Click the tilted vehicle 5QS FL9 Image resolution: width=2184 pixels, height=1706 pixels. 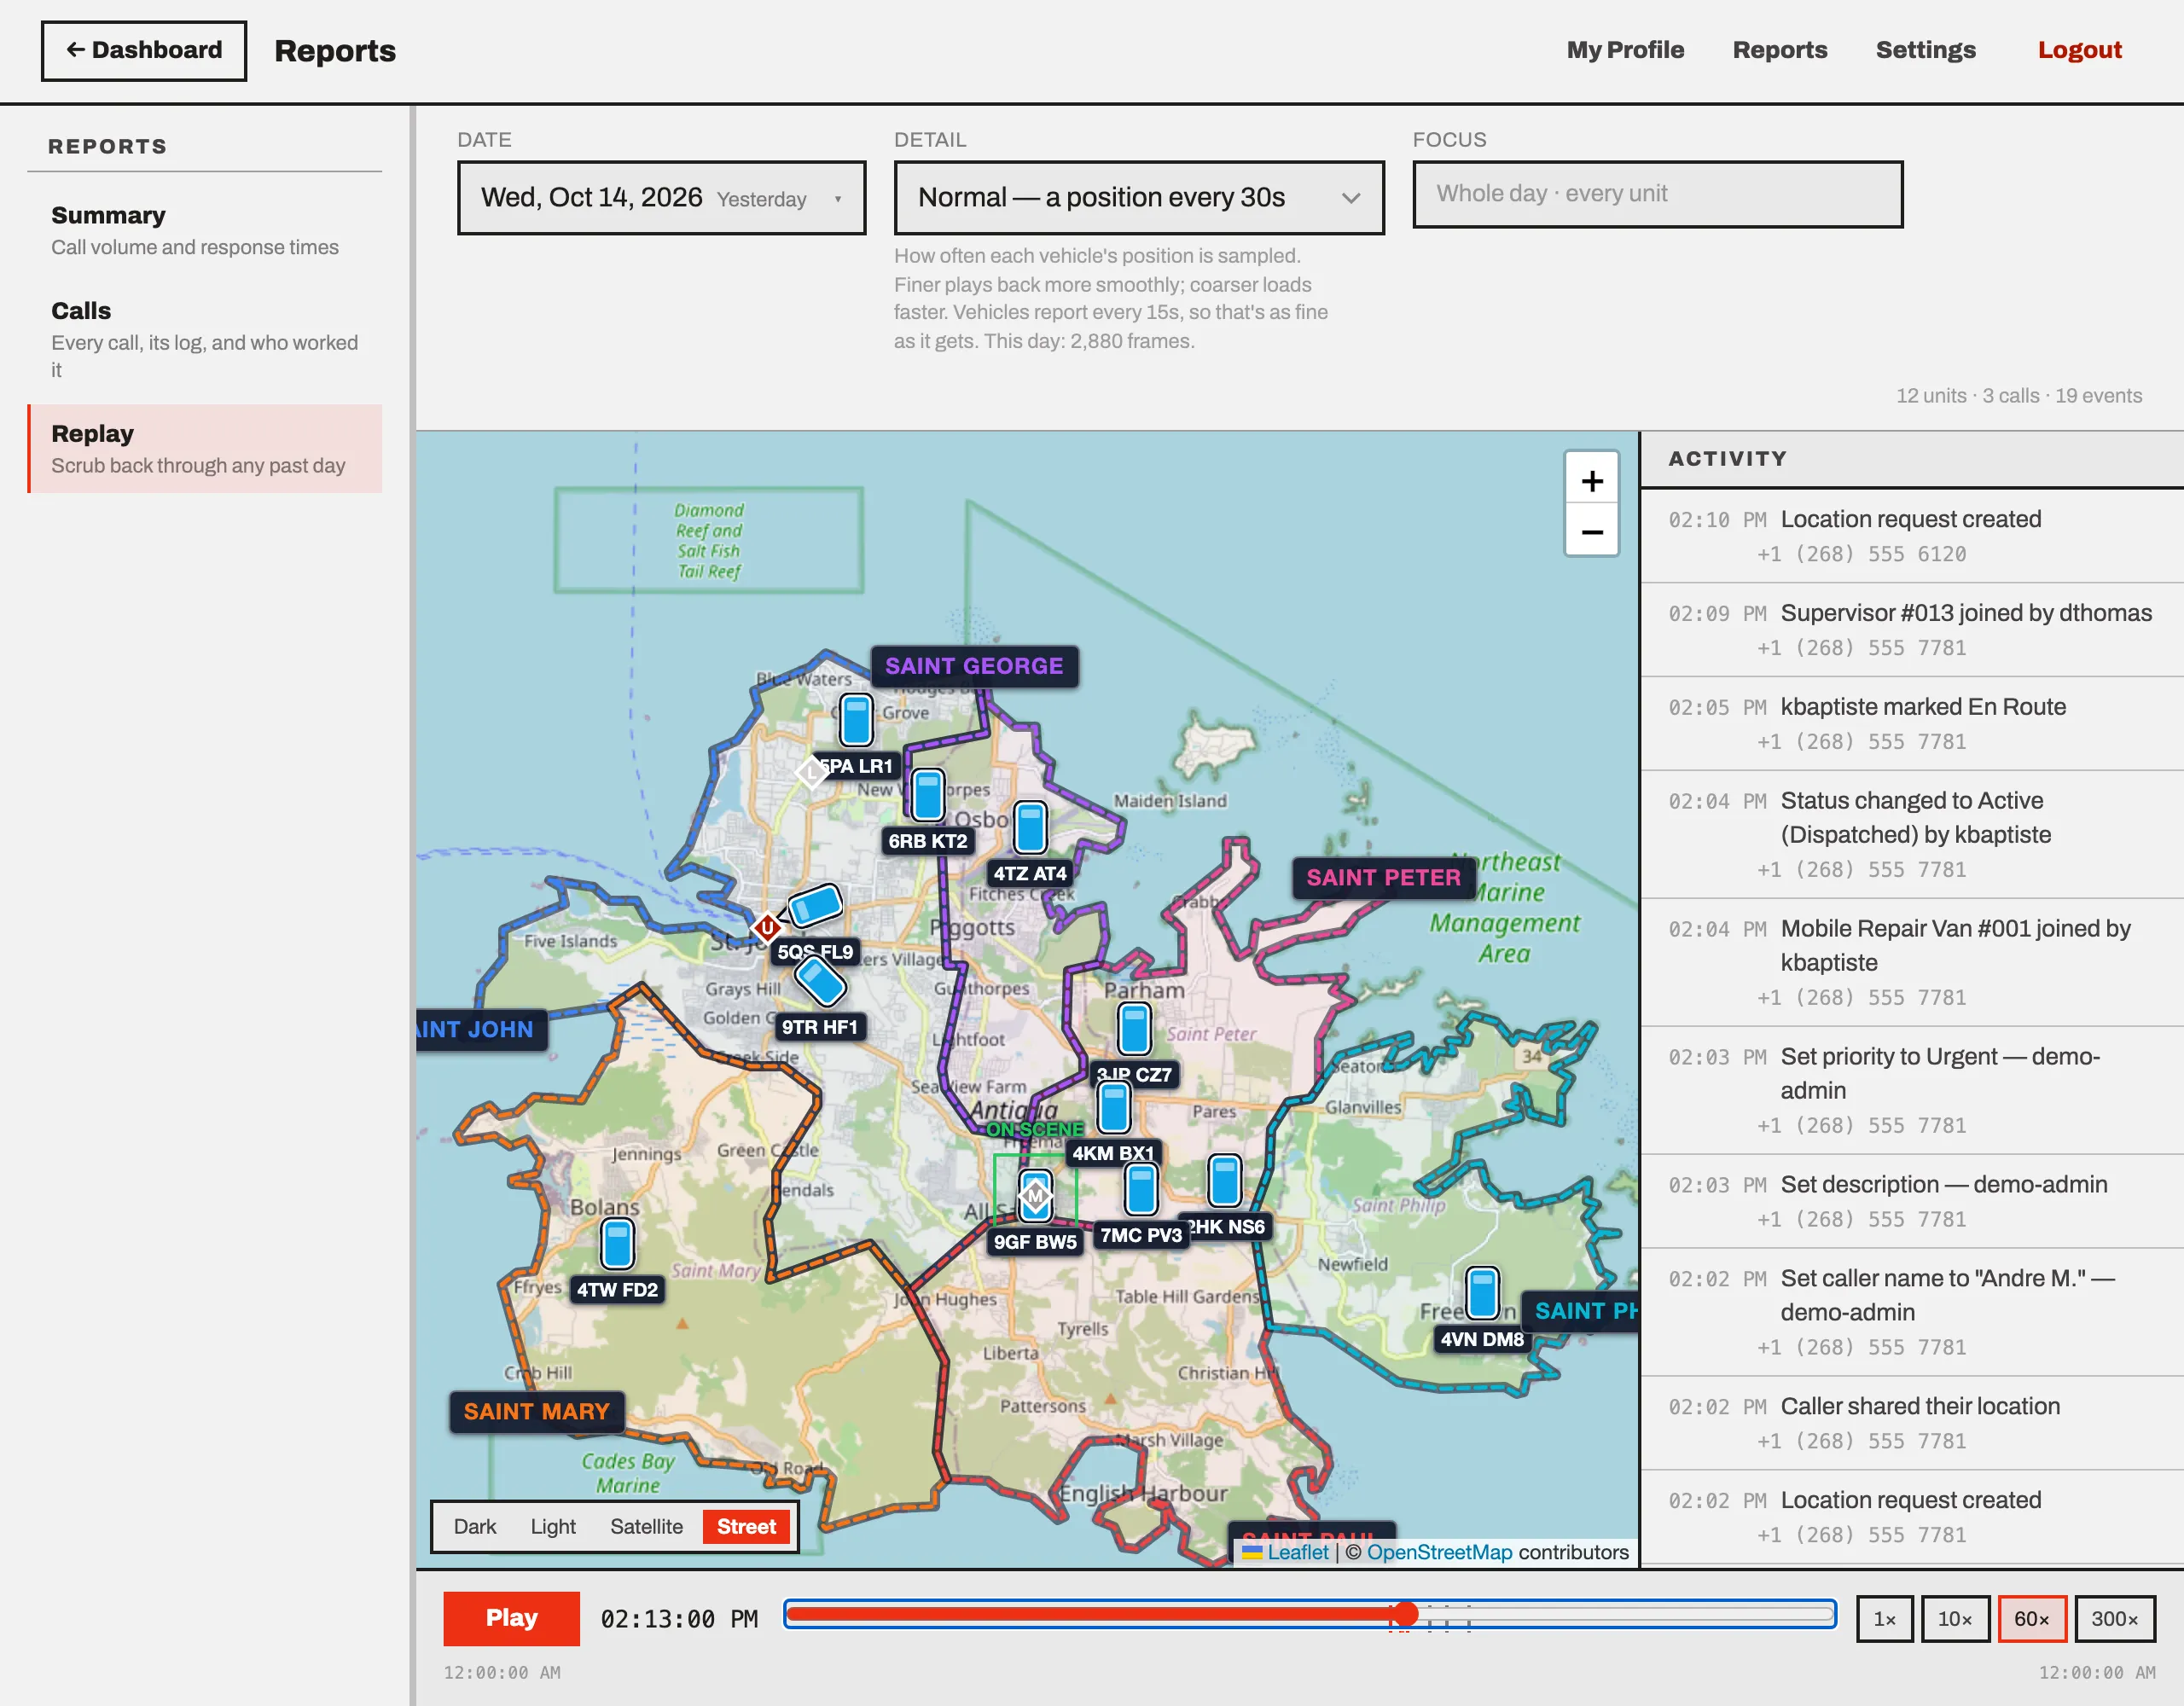click(815, 906)
